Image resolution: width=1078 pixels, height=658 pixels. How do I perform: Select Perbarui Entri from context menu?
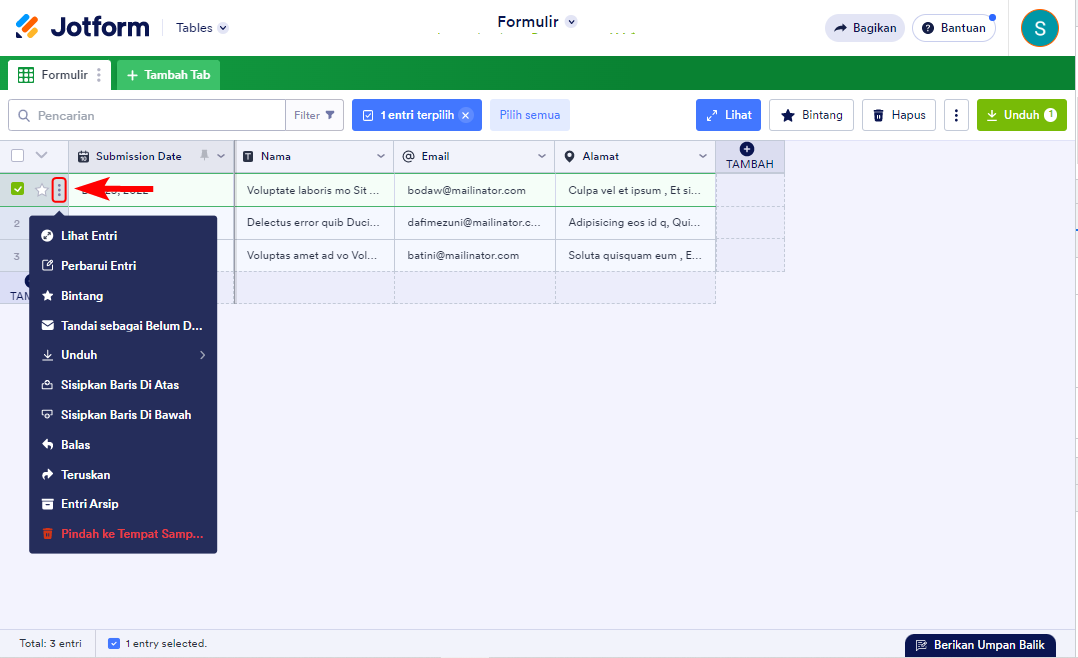click(123, 265)
